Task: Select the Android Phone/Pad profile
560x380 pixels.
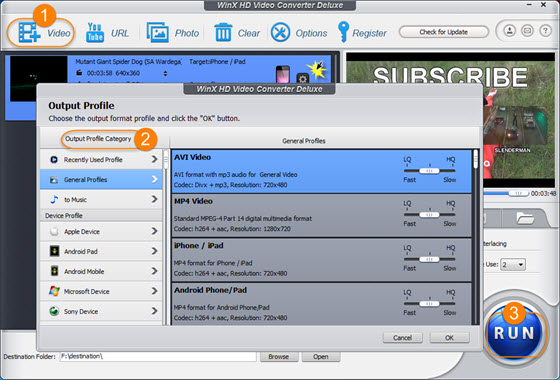Action: 321,304
